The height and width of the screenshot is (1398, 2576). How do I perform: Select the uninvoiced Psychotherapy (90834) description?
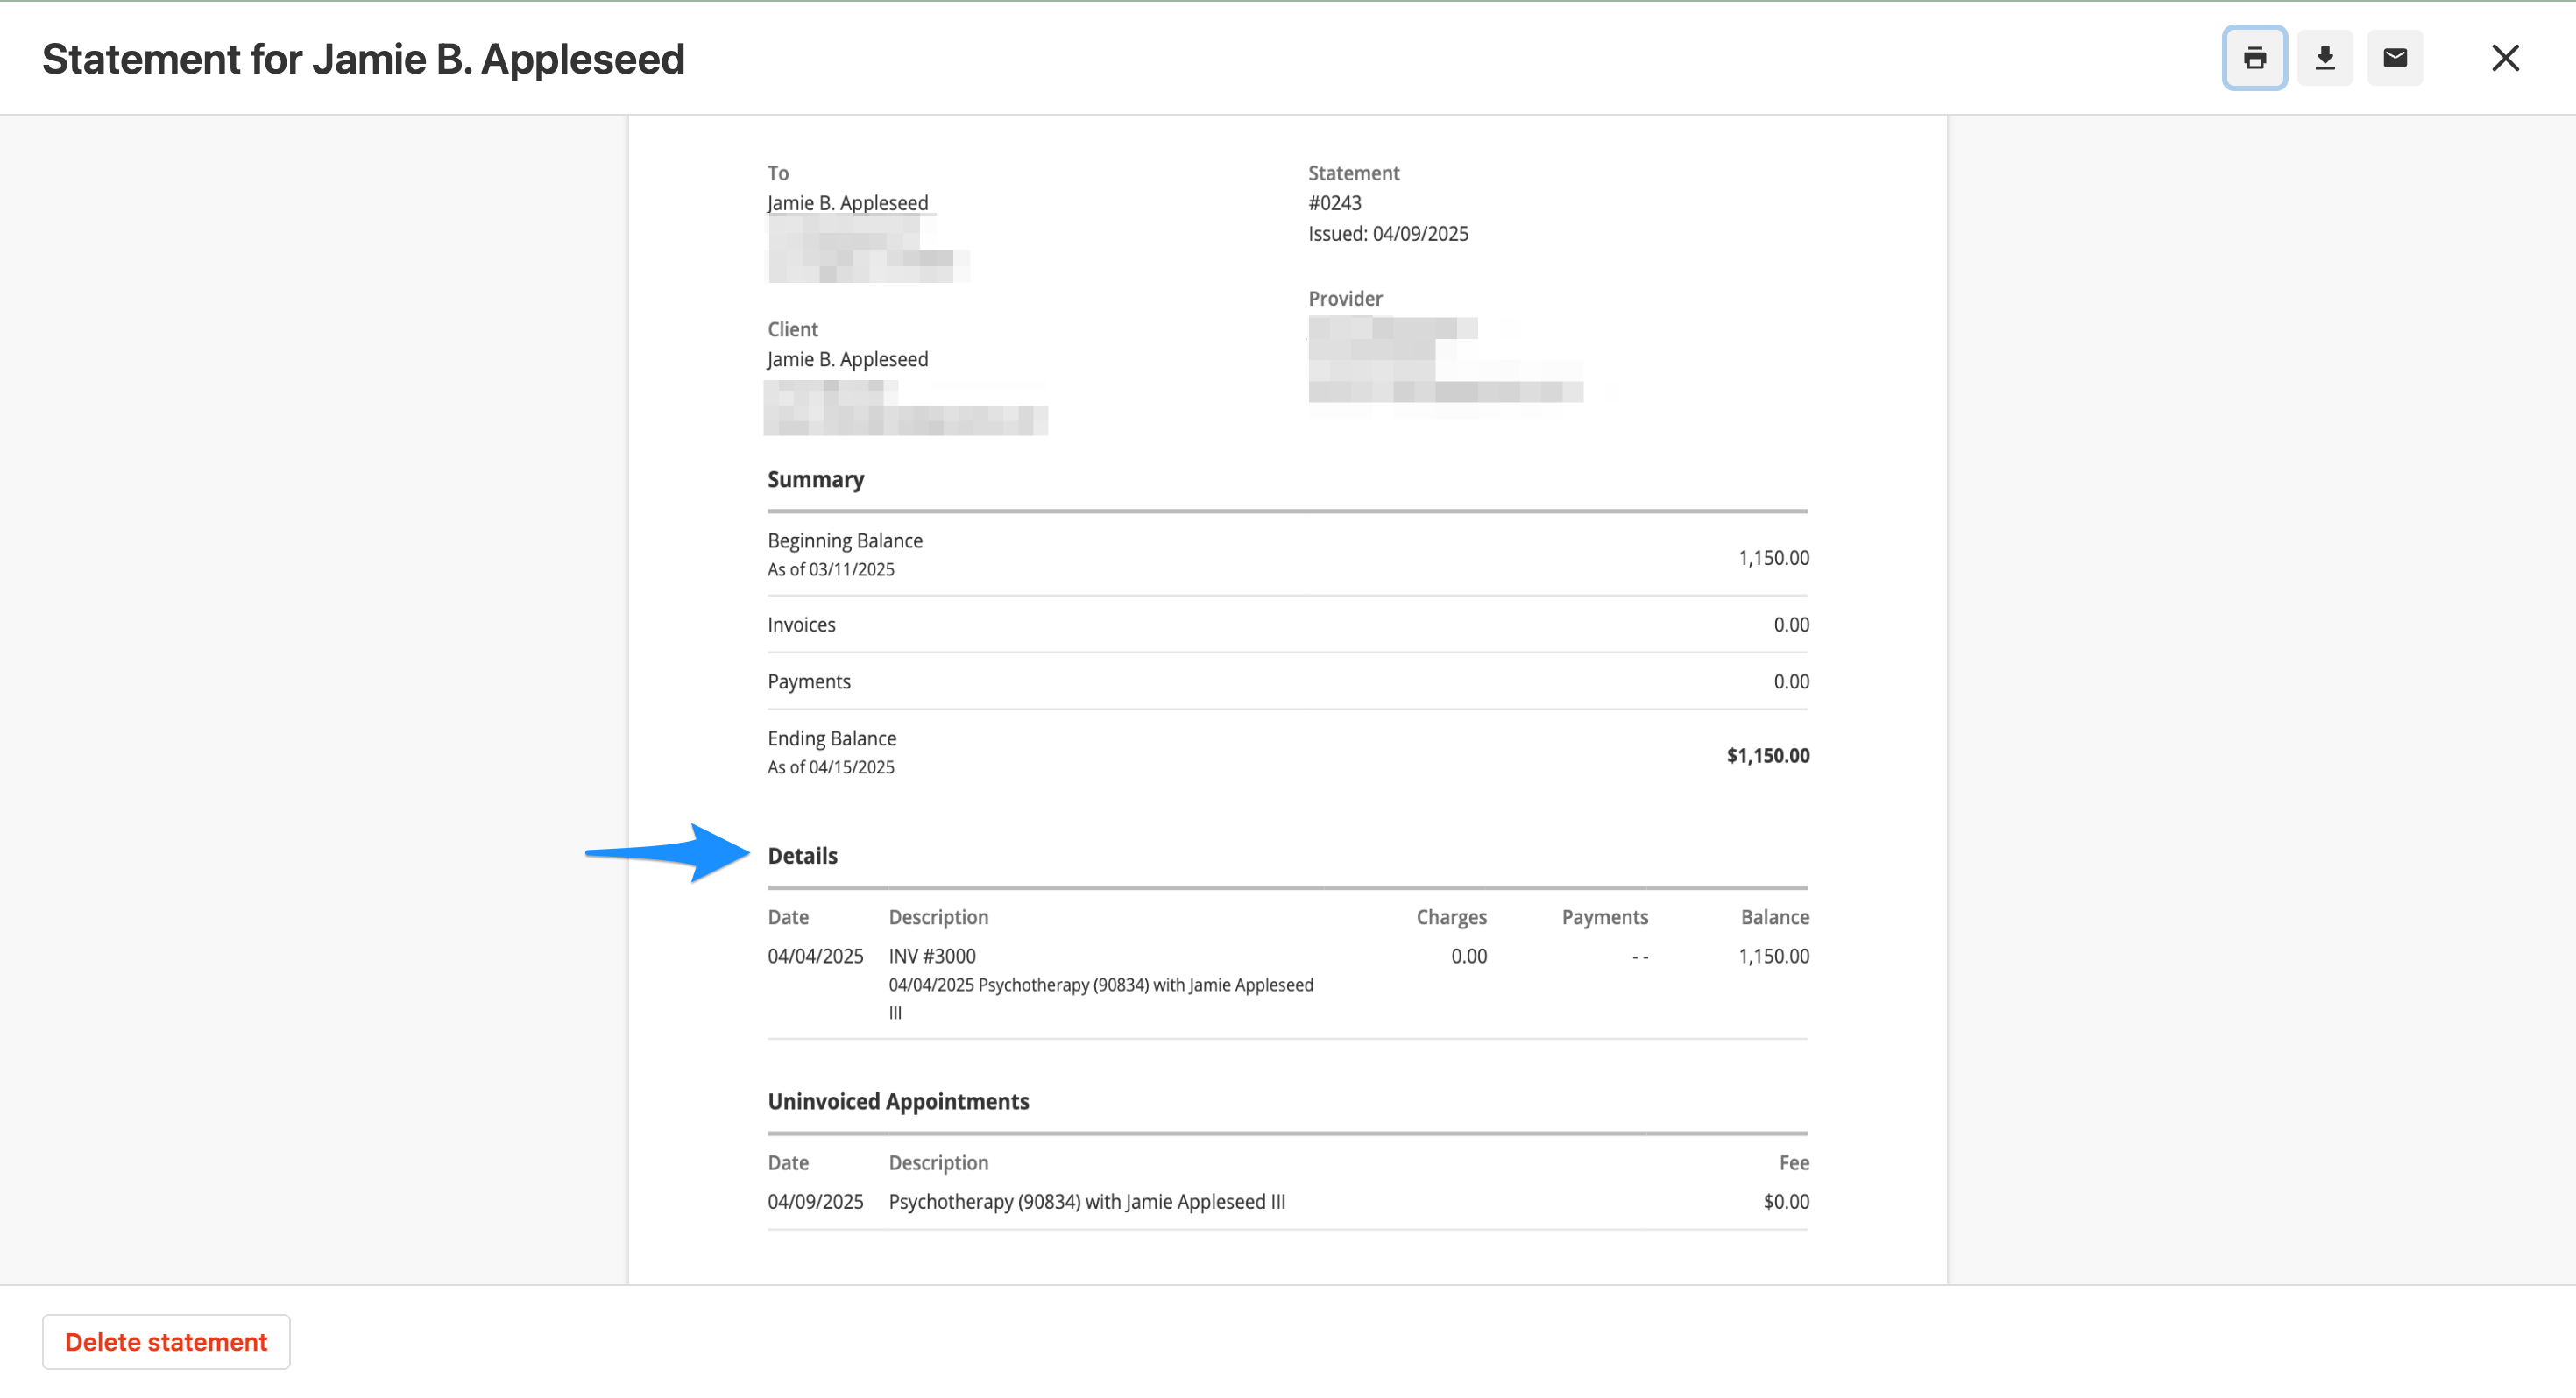pyautogui.click(x=1087, y=1202)
